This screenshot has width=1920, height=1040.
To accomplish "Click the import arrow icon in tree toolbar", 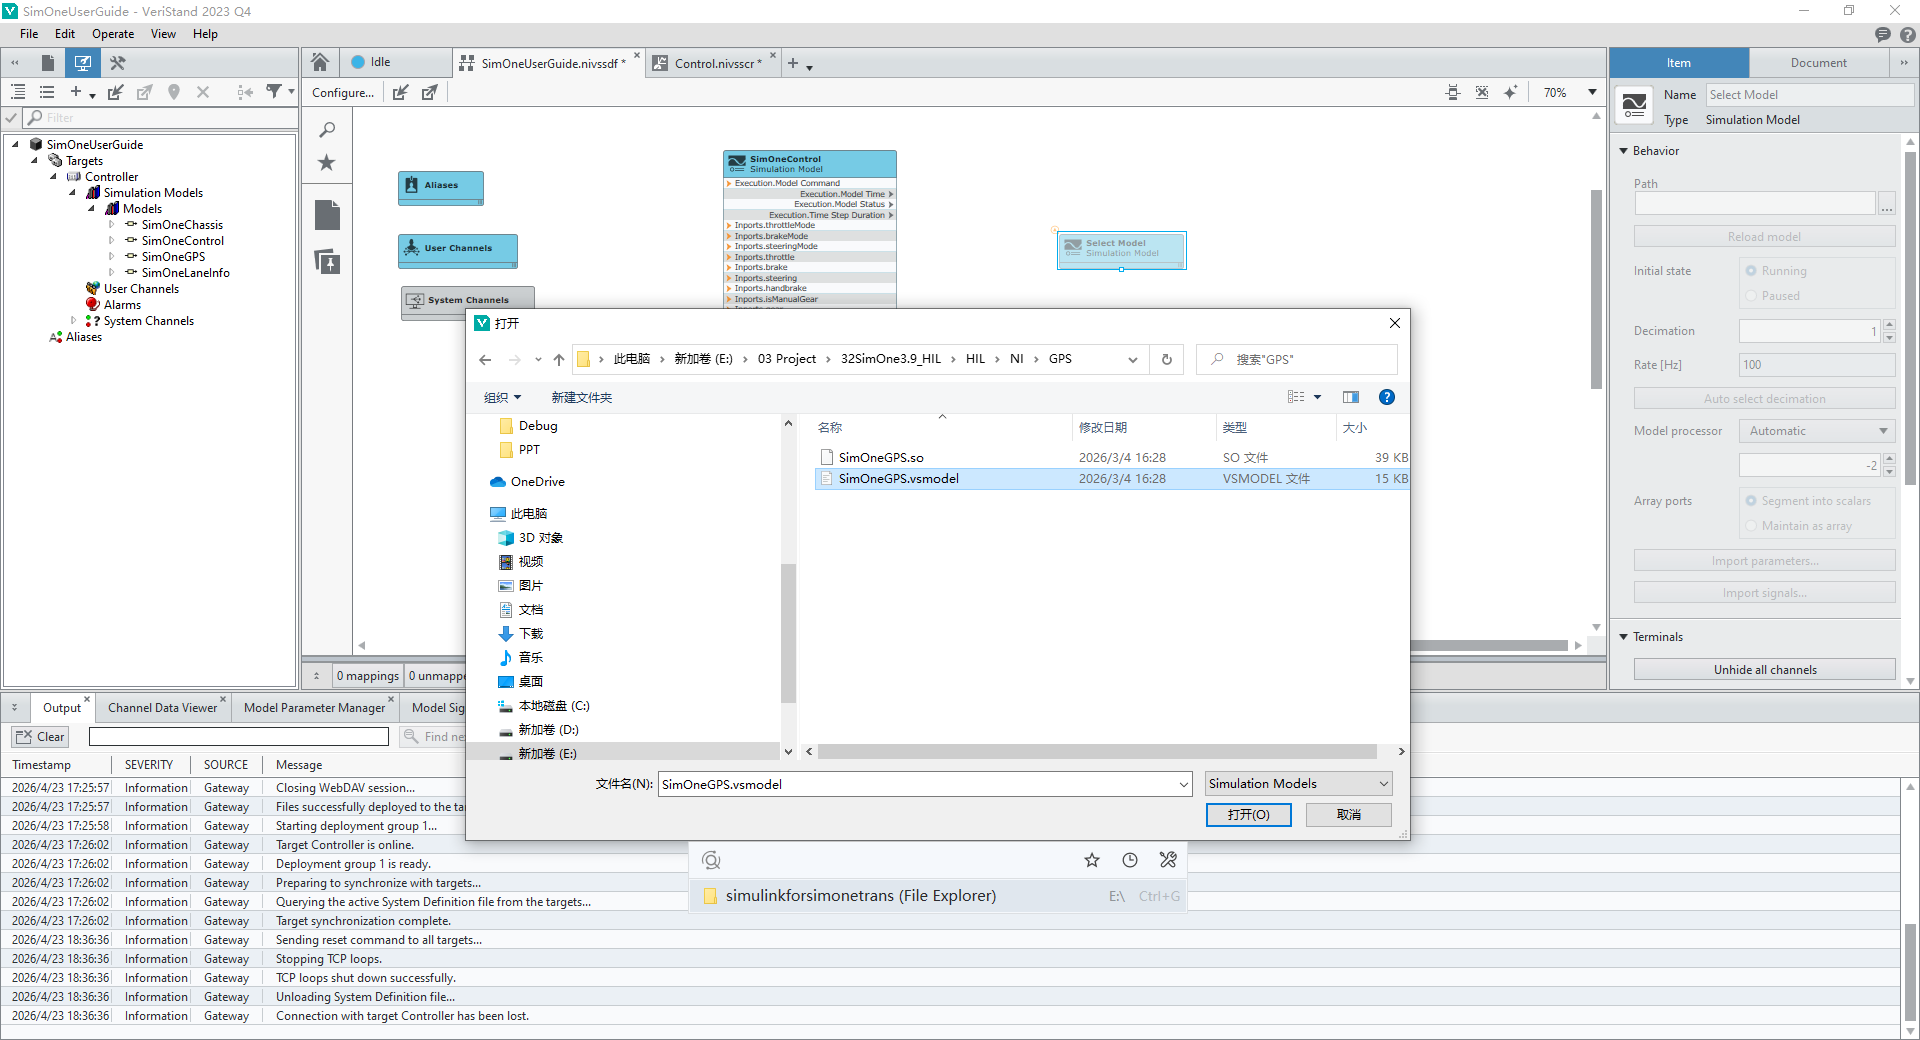I will click(116, 92).
